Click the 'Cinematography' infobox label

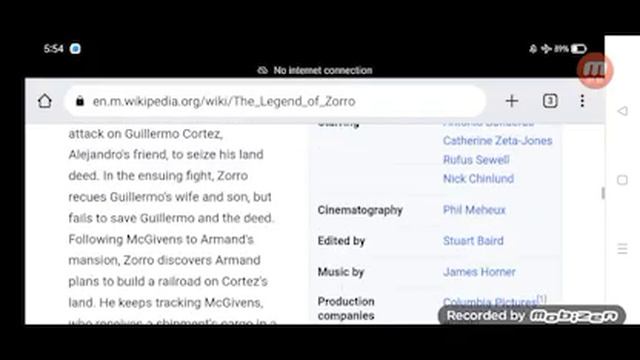[360, 210]
